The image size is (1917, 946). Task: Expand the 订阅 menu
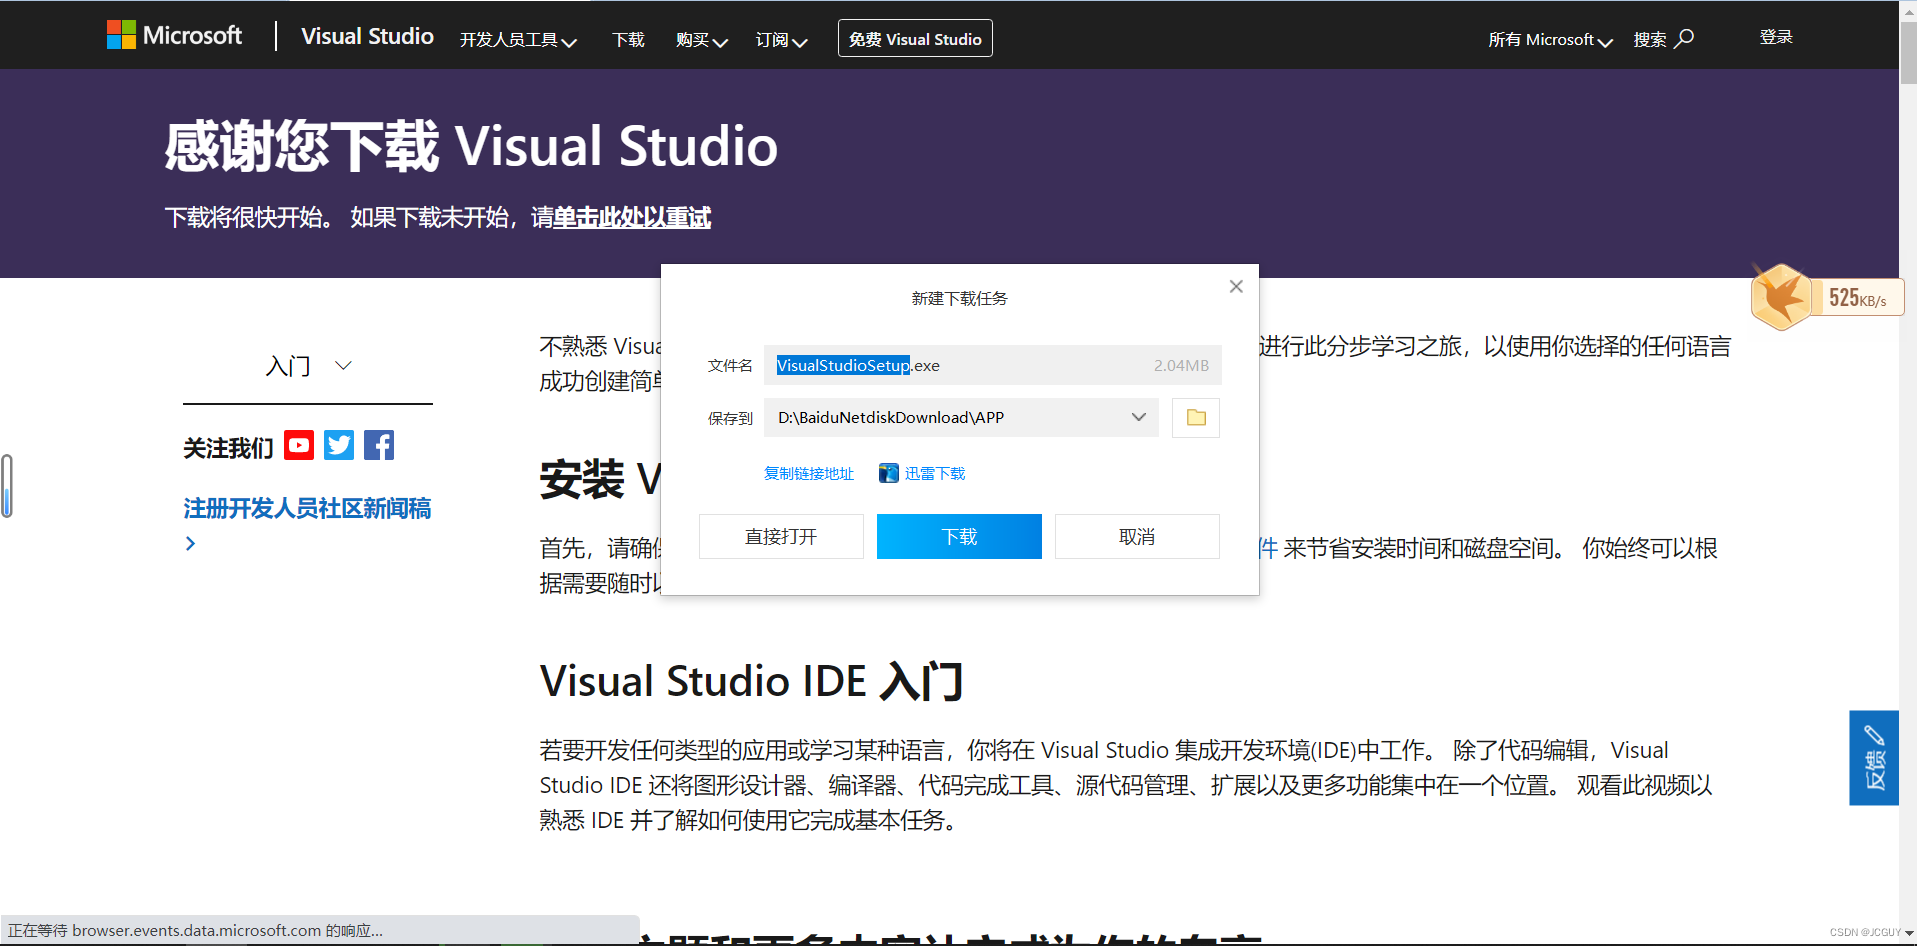click(x=781, y=40)
